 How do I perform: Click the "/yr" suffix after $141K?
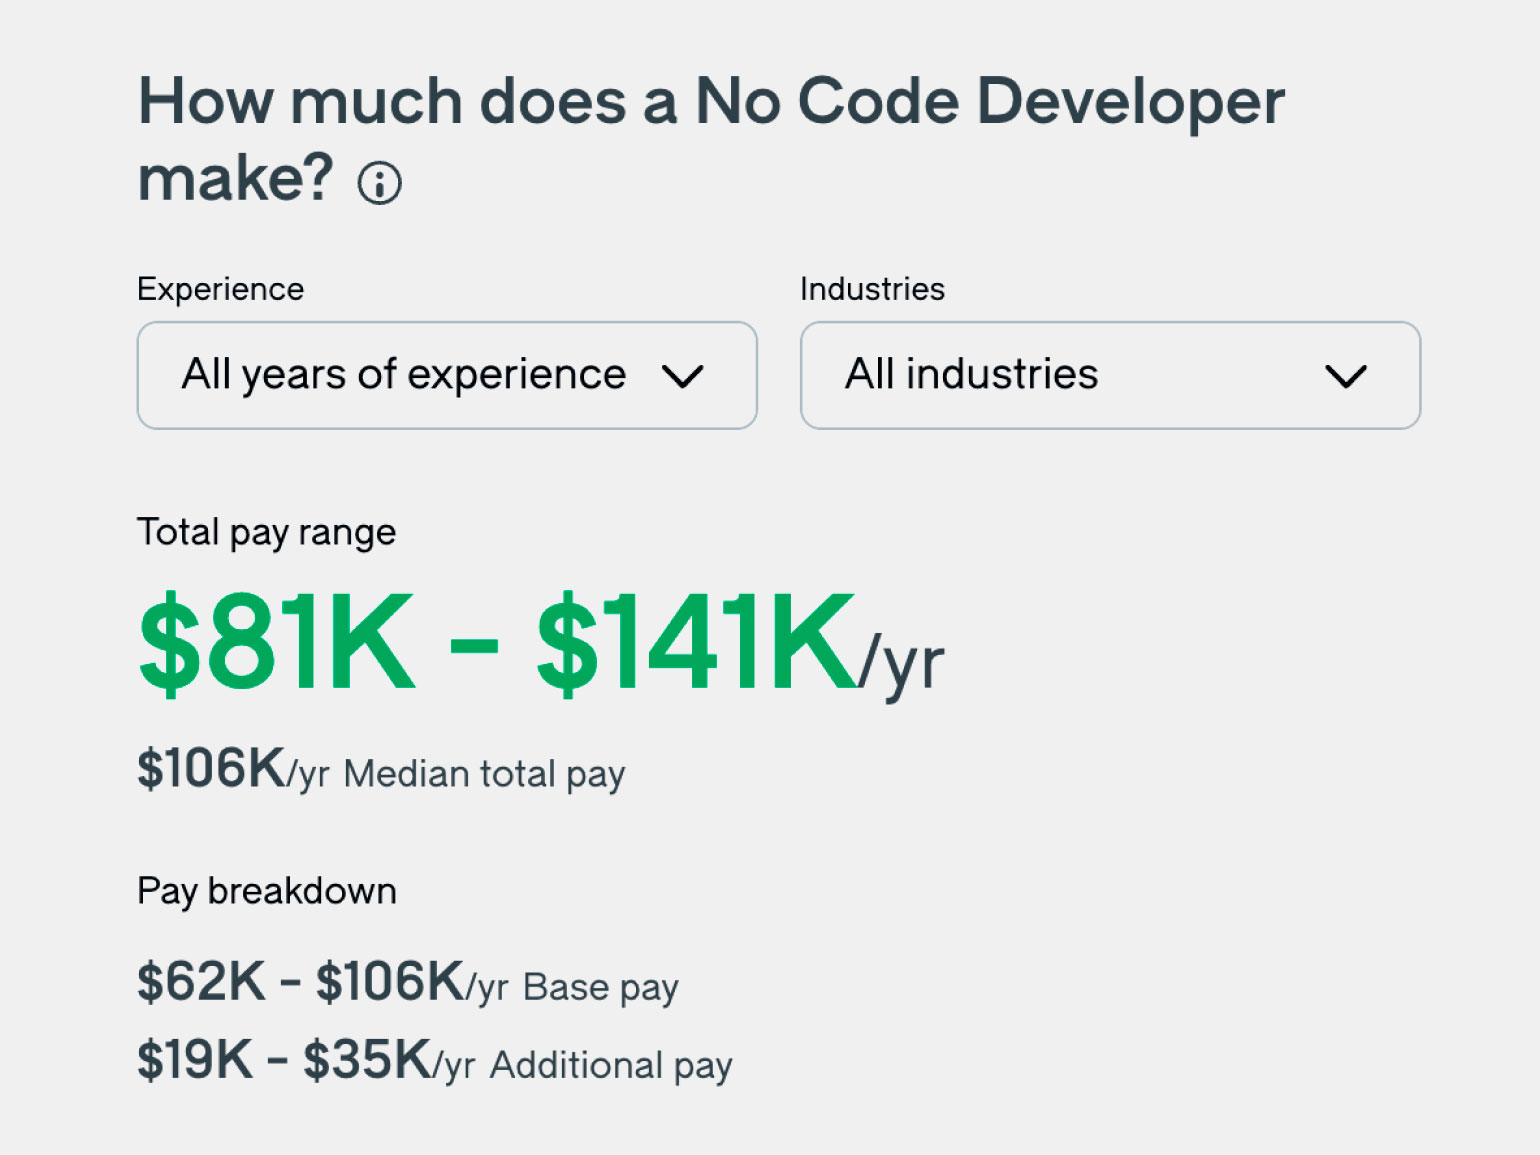tap(902, 662)
